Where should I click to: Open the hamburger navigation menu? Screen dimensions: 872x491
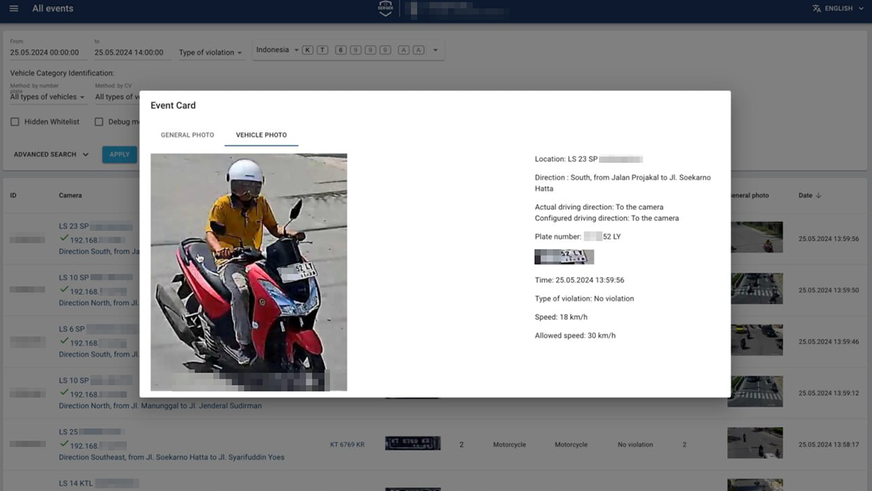click(14, 8)
